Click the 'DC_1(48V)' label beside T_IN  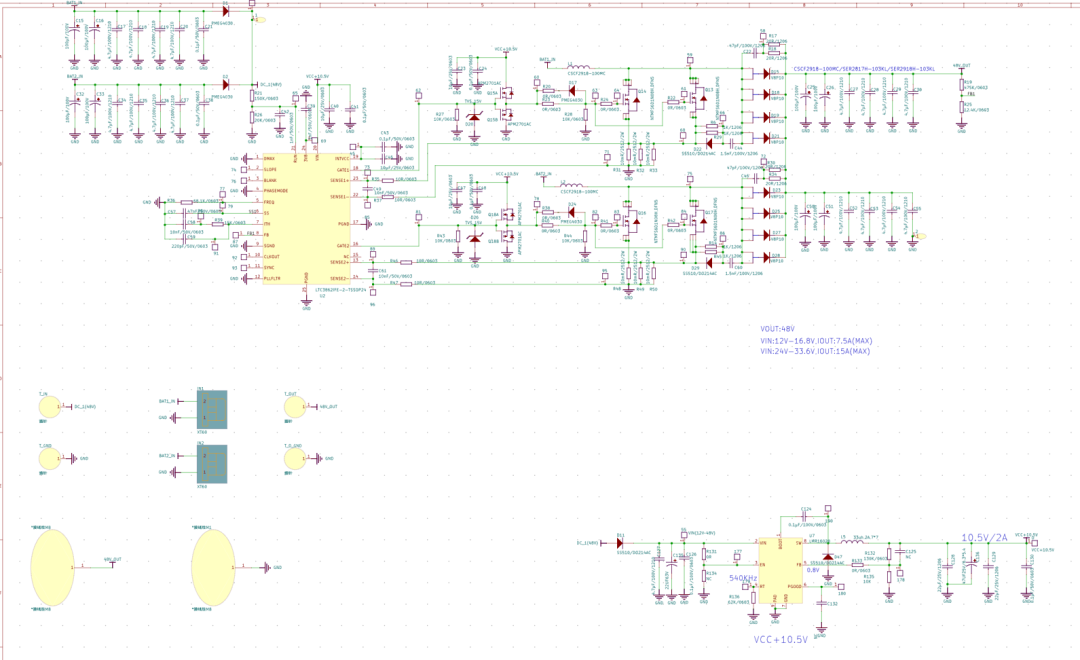coord(85,406)
